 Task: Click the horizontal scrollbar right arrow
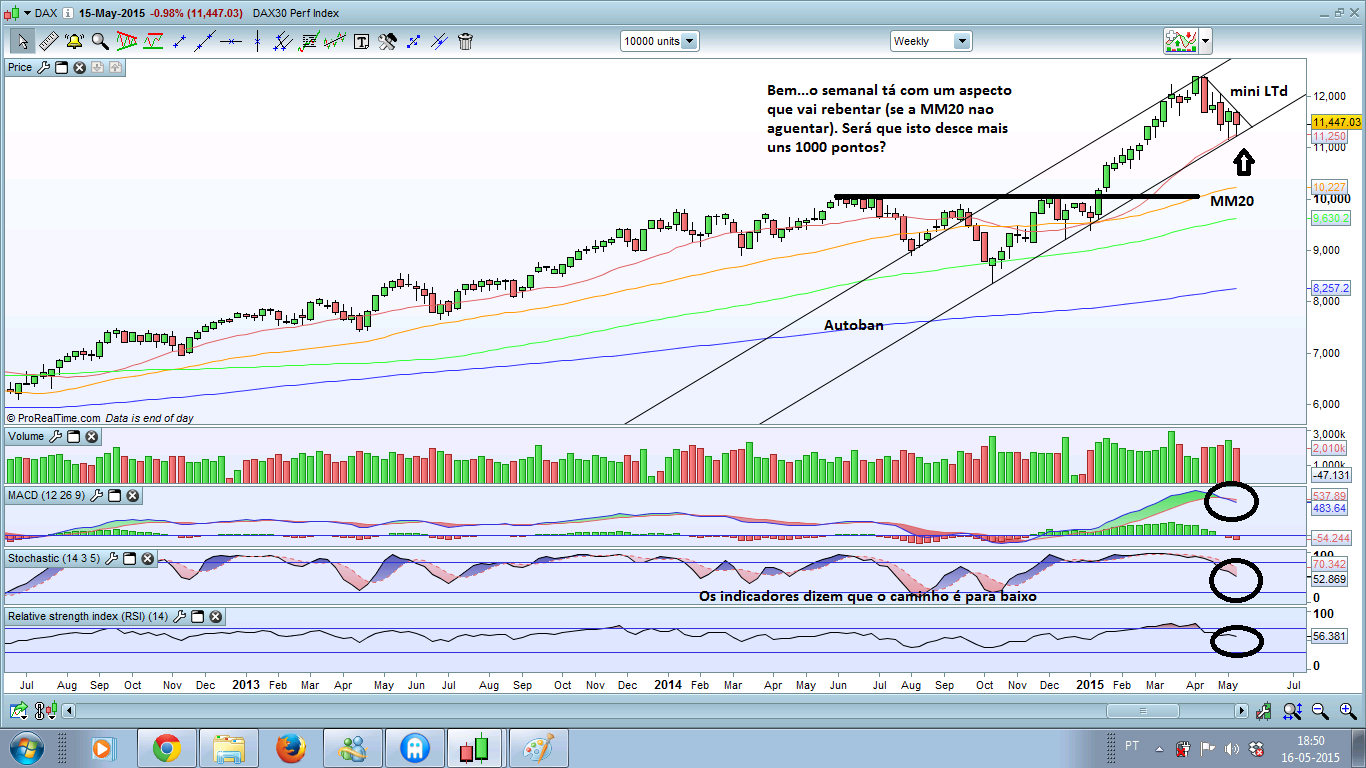[x=1241, y=710]
